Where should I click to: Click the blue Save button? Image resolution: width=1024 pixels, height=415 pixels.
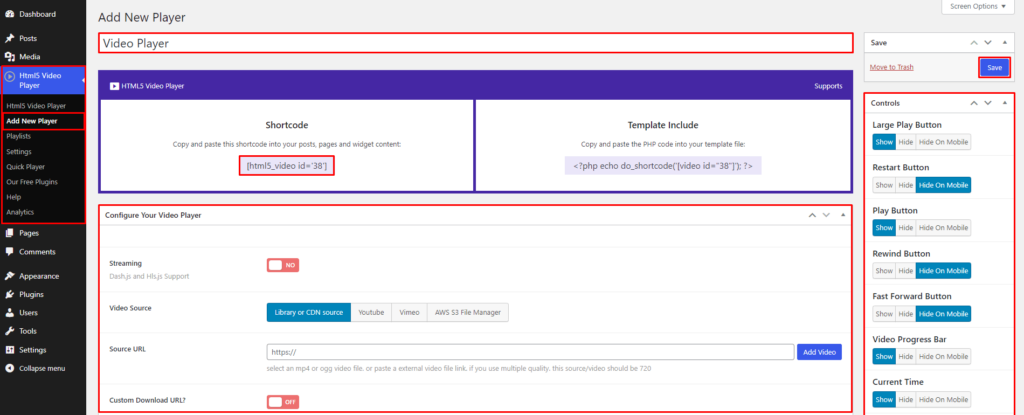pyautogui.click(x=993, y=67)
